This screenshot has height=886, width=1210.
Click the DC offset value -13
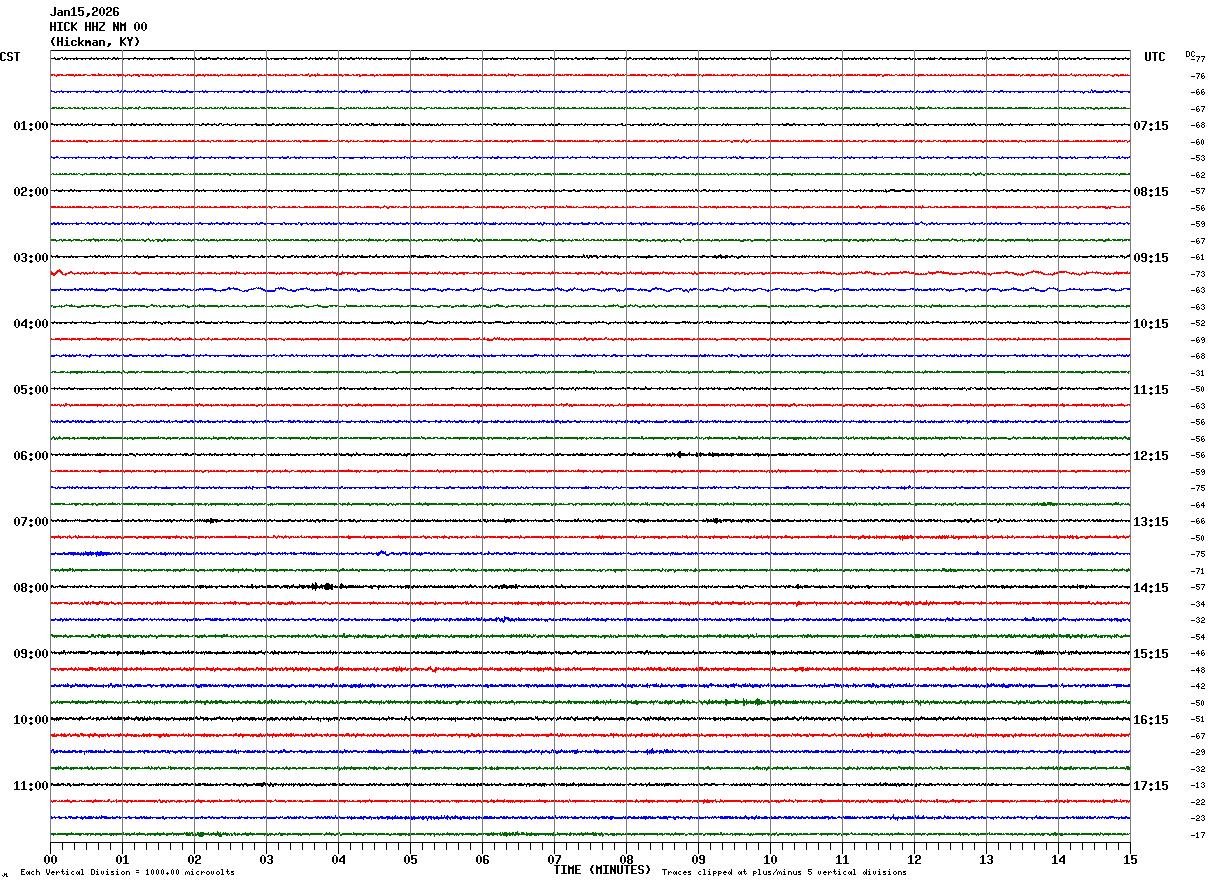1198,785
